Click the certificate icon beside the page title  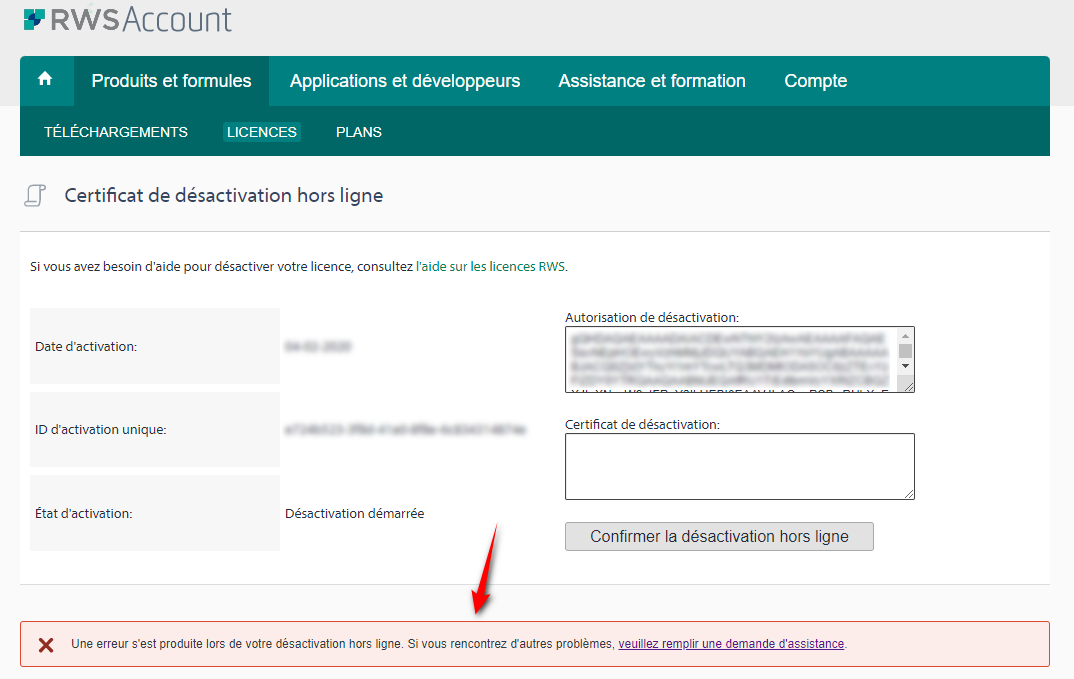pyautogui.click(x=35, y=194)
